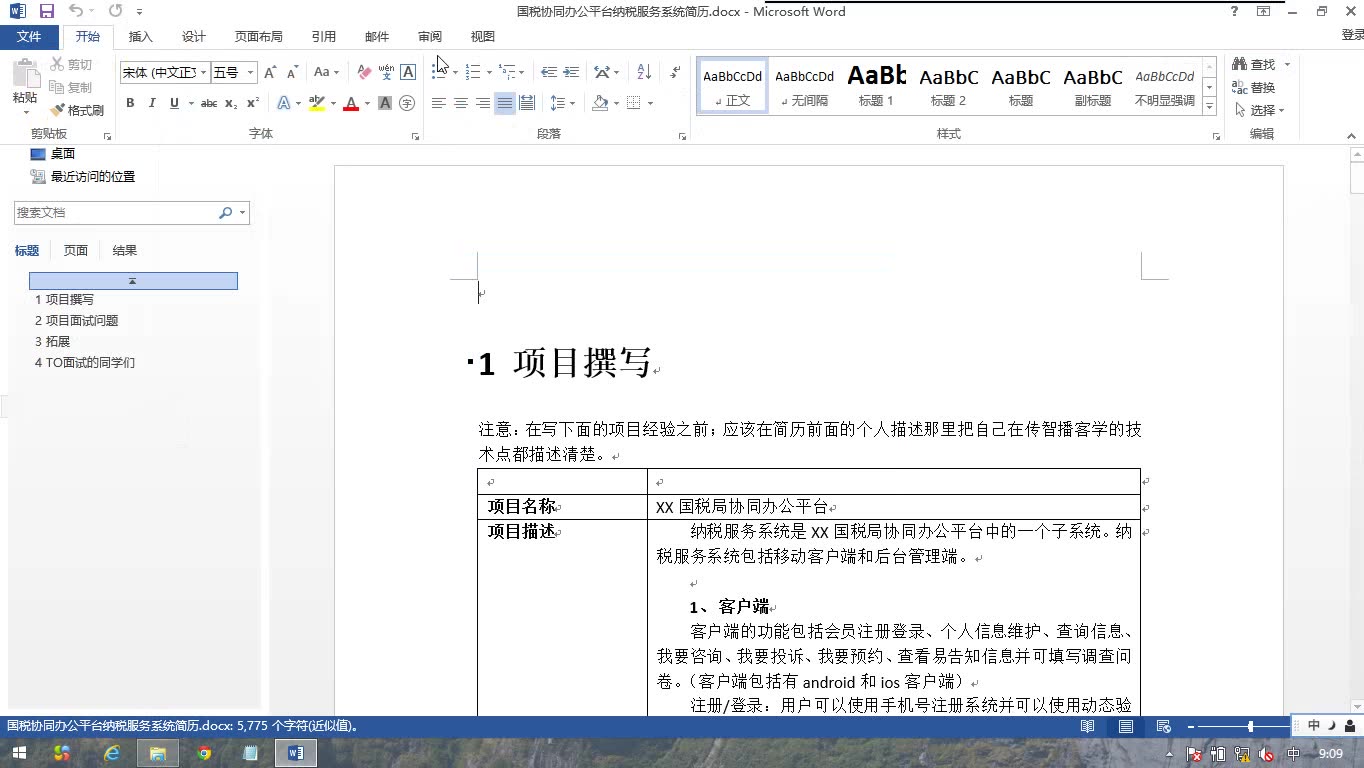Toggle Underline formatting
The width and height of the screenshot is (1364, 768).
pyautogui.click(x=174, y=103)
